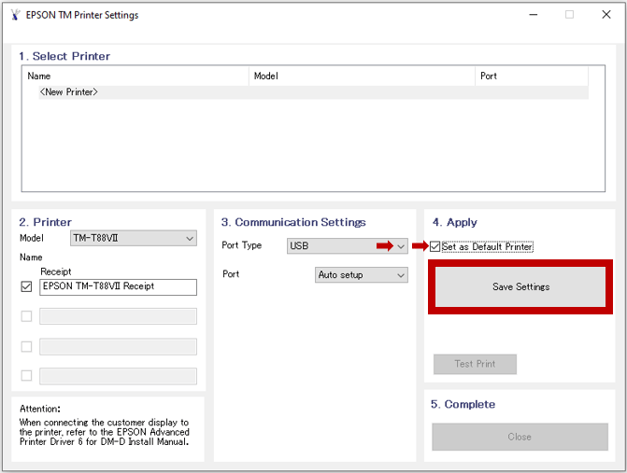The image size is (627, 473).
Task: Click the Name column header
Action: (136, 76)
